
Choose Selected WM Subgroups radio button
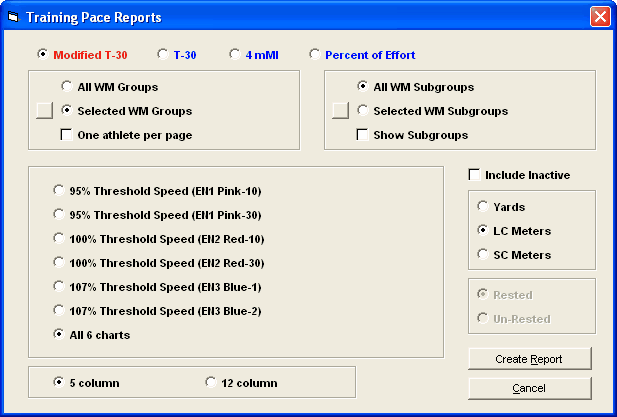pos(363,111)
